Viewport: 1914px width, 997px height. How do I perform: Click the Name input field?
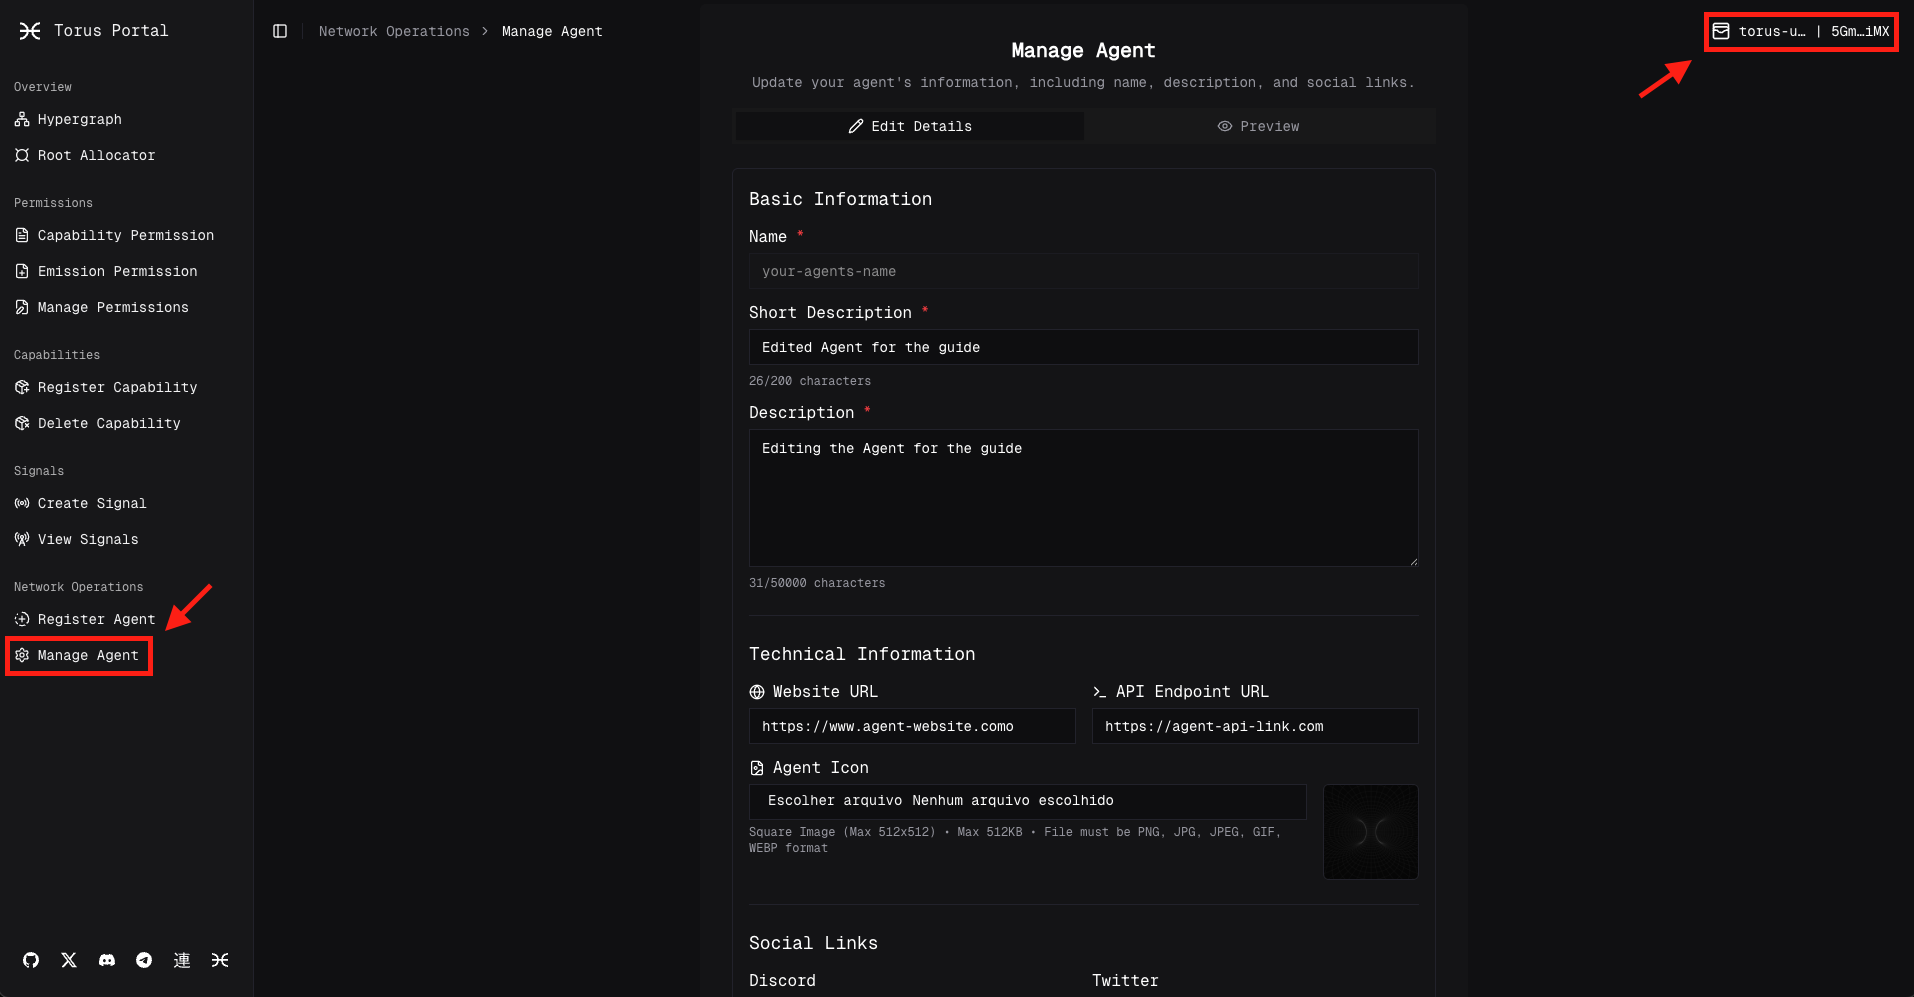1083,271
